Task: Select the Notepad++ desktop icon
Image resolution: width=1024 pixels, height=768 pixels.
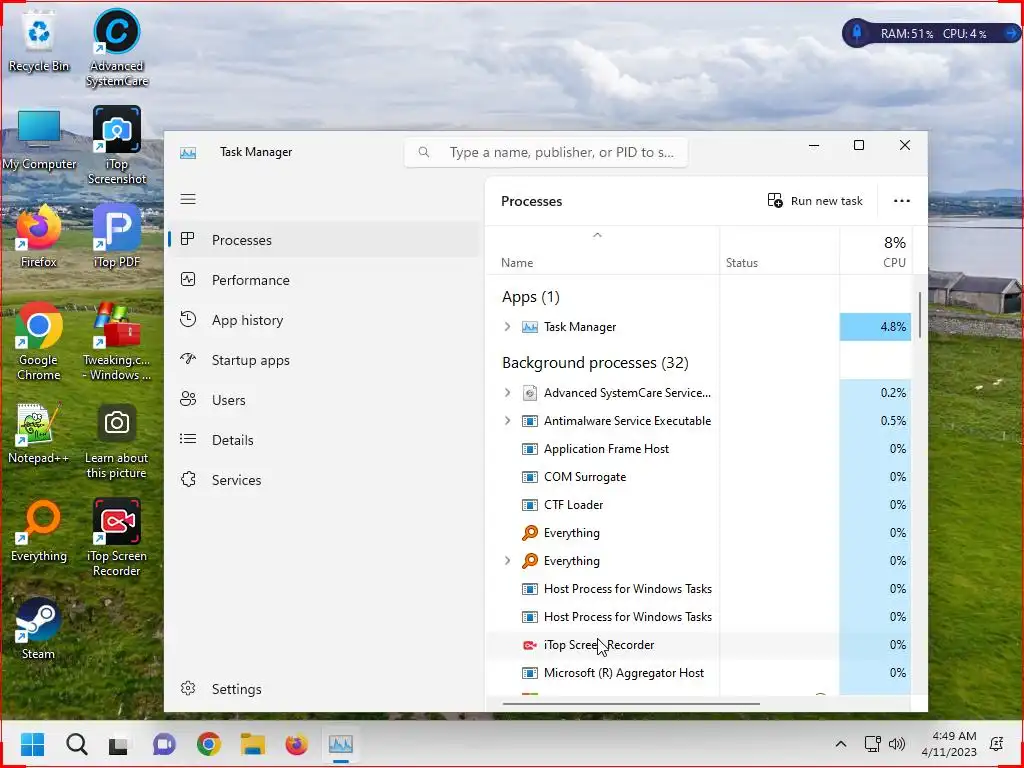Action: [39, 433]
